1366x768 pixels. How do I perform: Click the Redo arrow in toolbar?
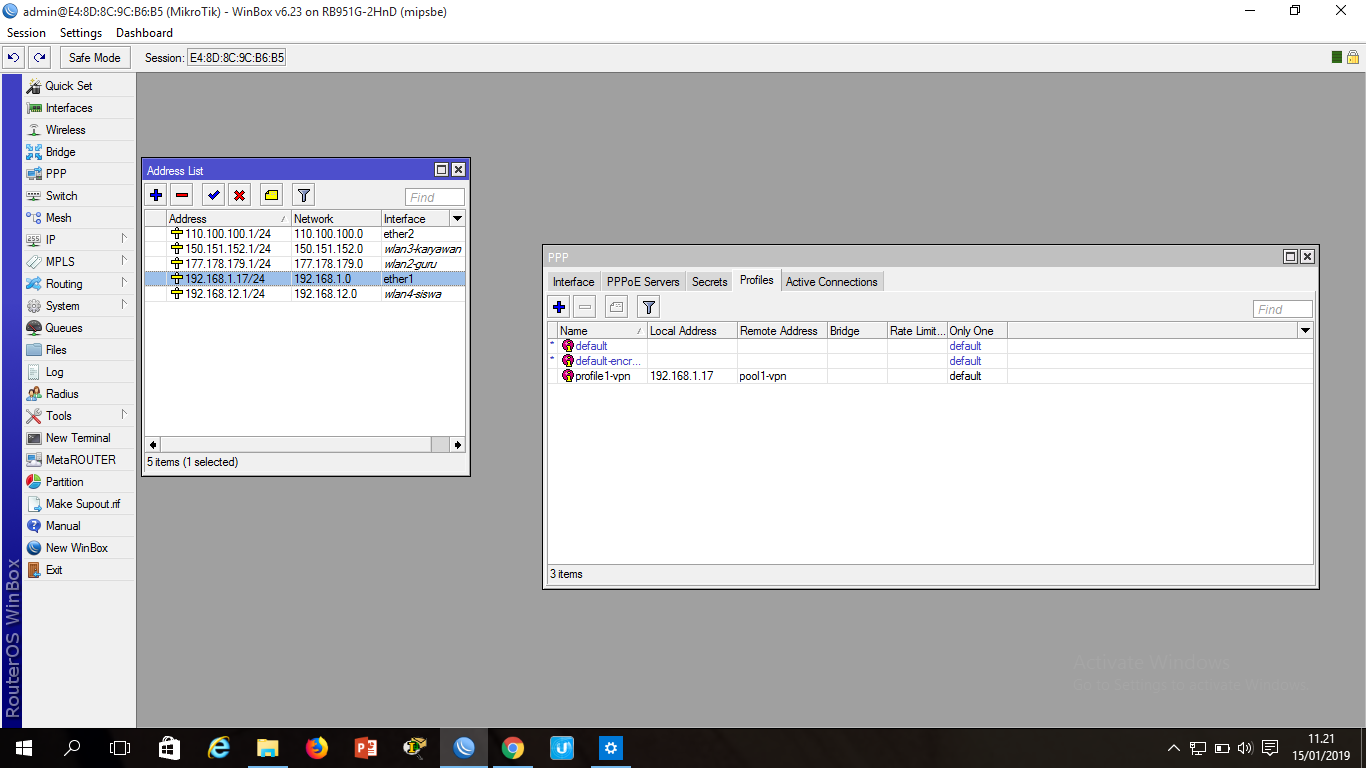pos(39,58)
